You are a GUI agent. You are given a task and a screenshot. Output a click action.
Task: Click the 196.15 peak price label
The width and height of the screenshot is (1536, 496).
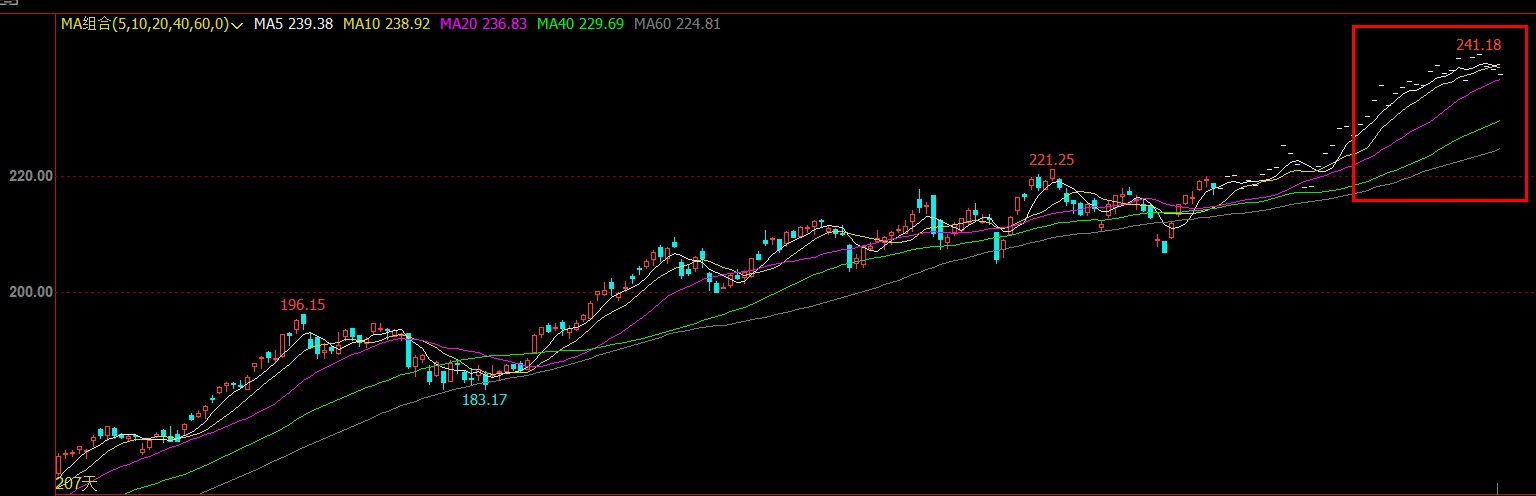coord(303,305)
